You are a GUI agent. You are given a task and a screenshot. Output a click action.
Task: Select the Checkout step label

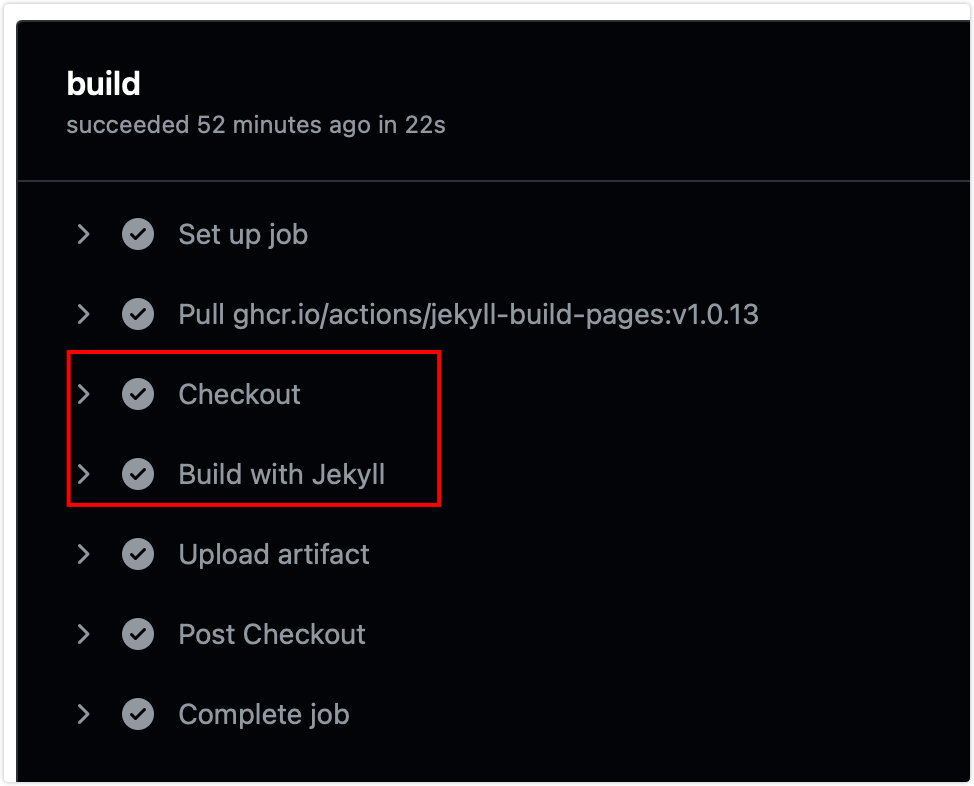pyautogui.click(x=239, y=394)
